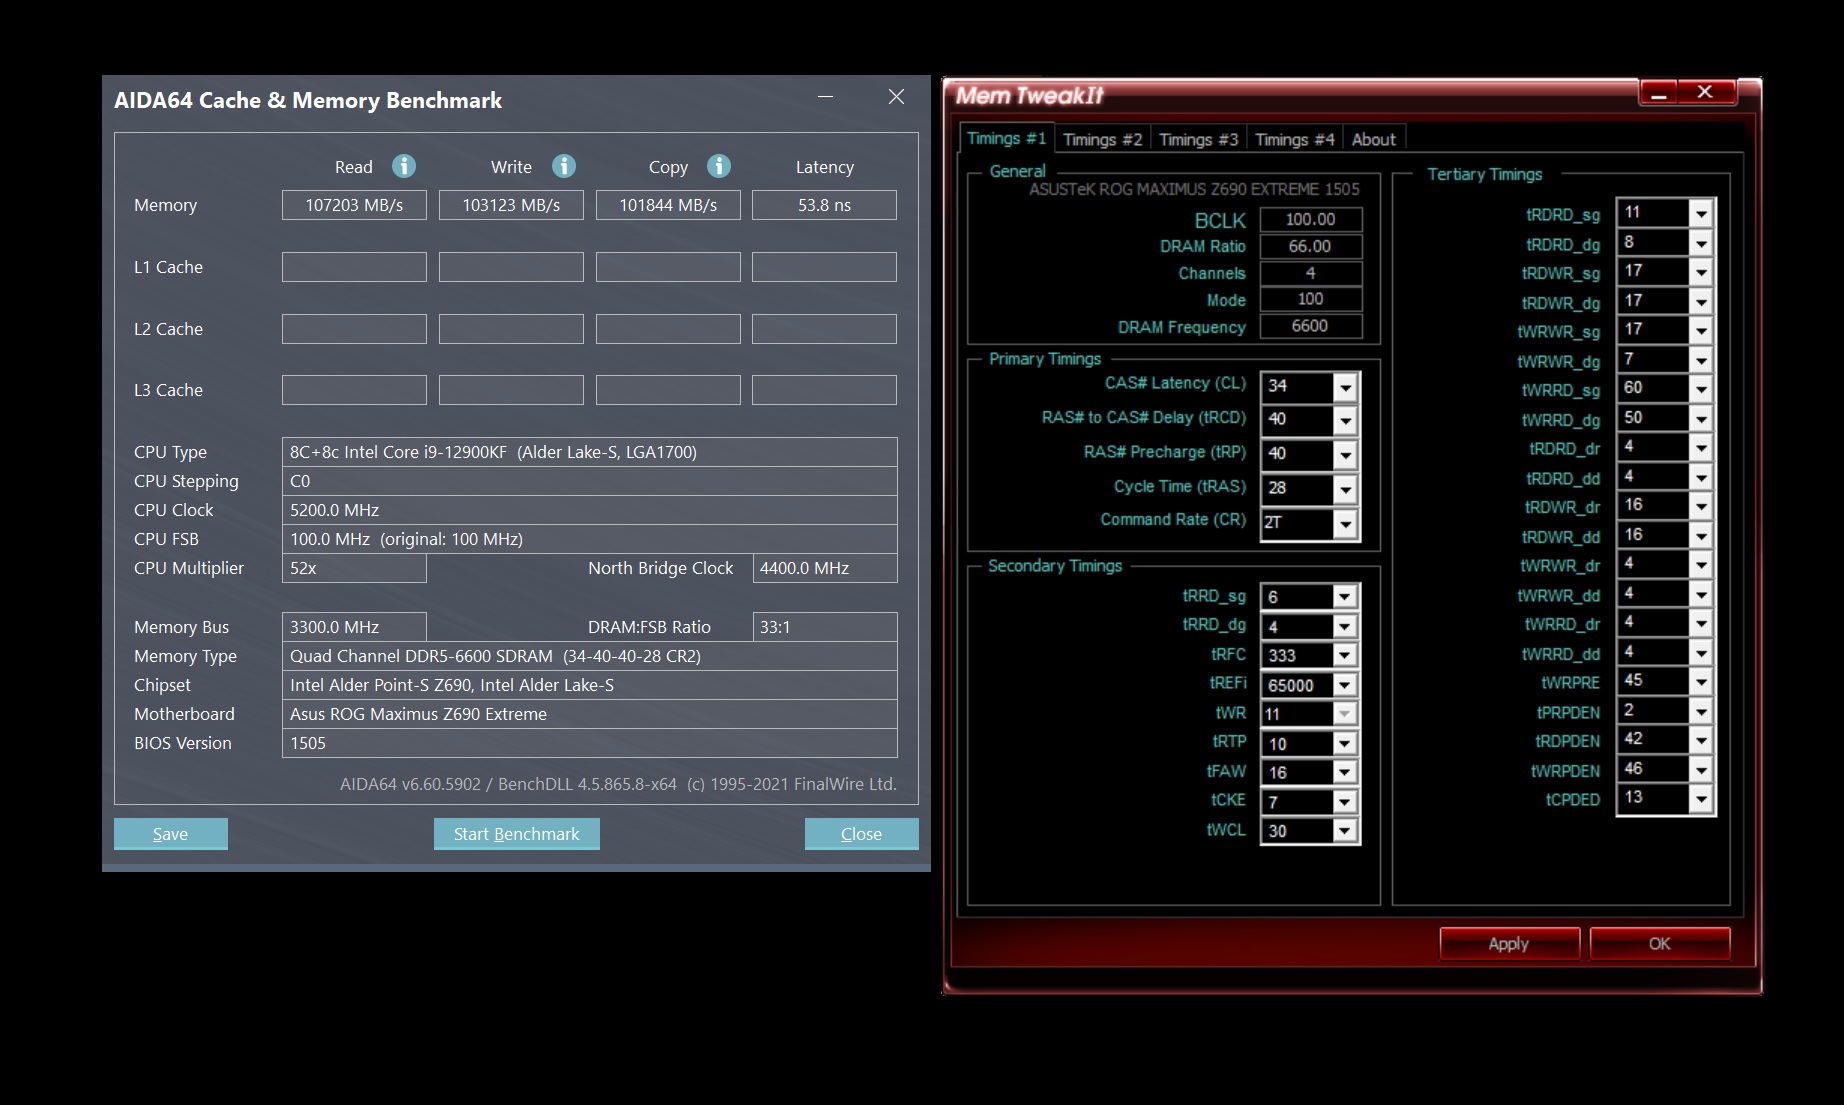Open the tWRWR_dg dropdown
Image resolution: width=1844 pixels, height=1105 pixels.
(1701, 360)
